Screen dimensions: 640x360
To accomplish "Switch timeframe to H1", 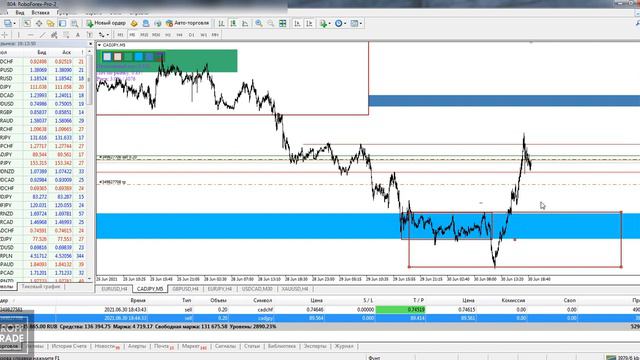I will tap(168, 35).
